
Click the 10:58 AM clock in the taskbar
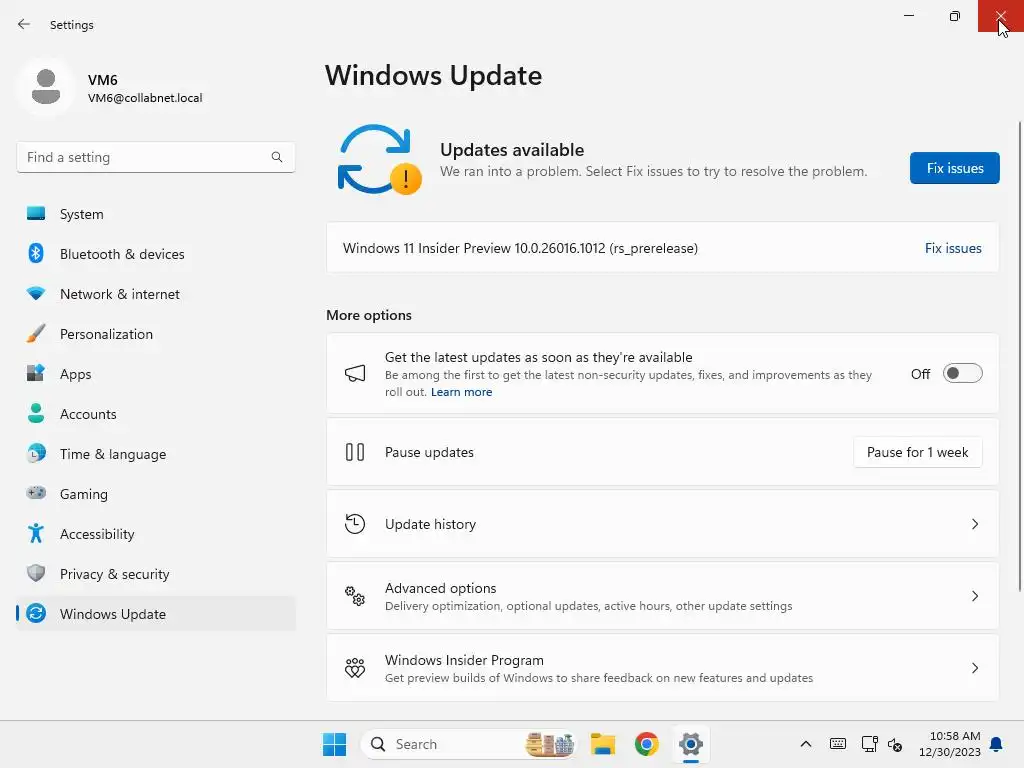pos(954,736)
